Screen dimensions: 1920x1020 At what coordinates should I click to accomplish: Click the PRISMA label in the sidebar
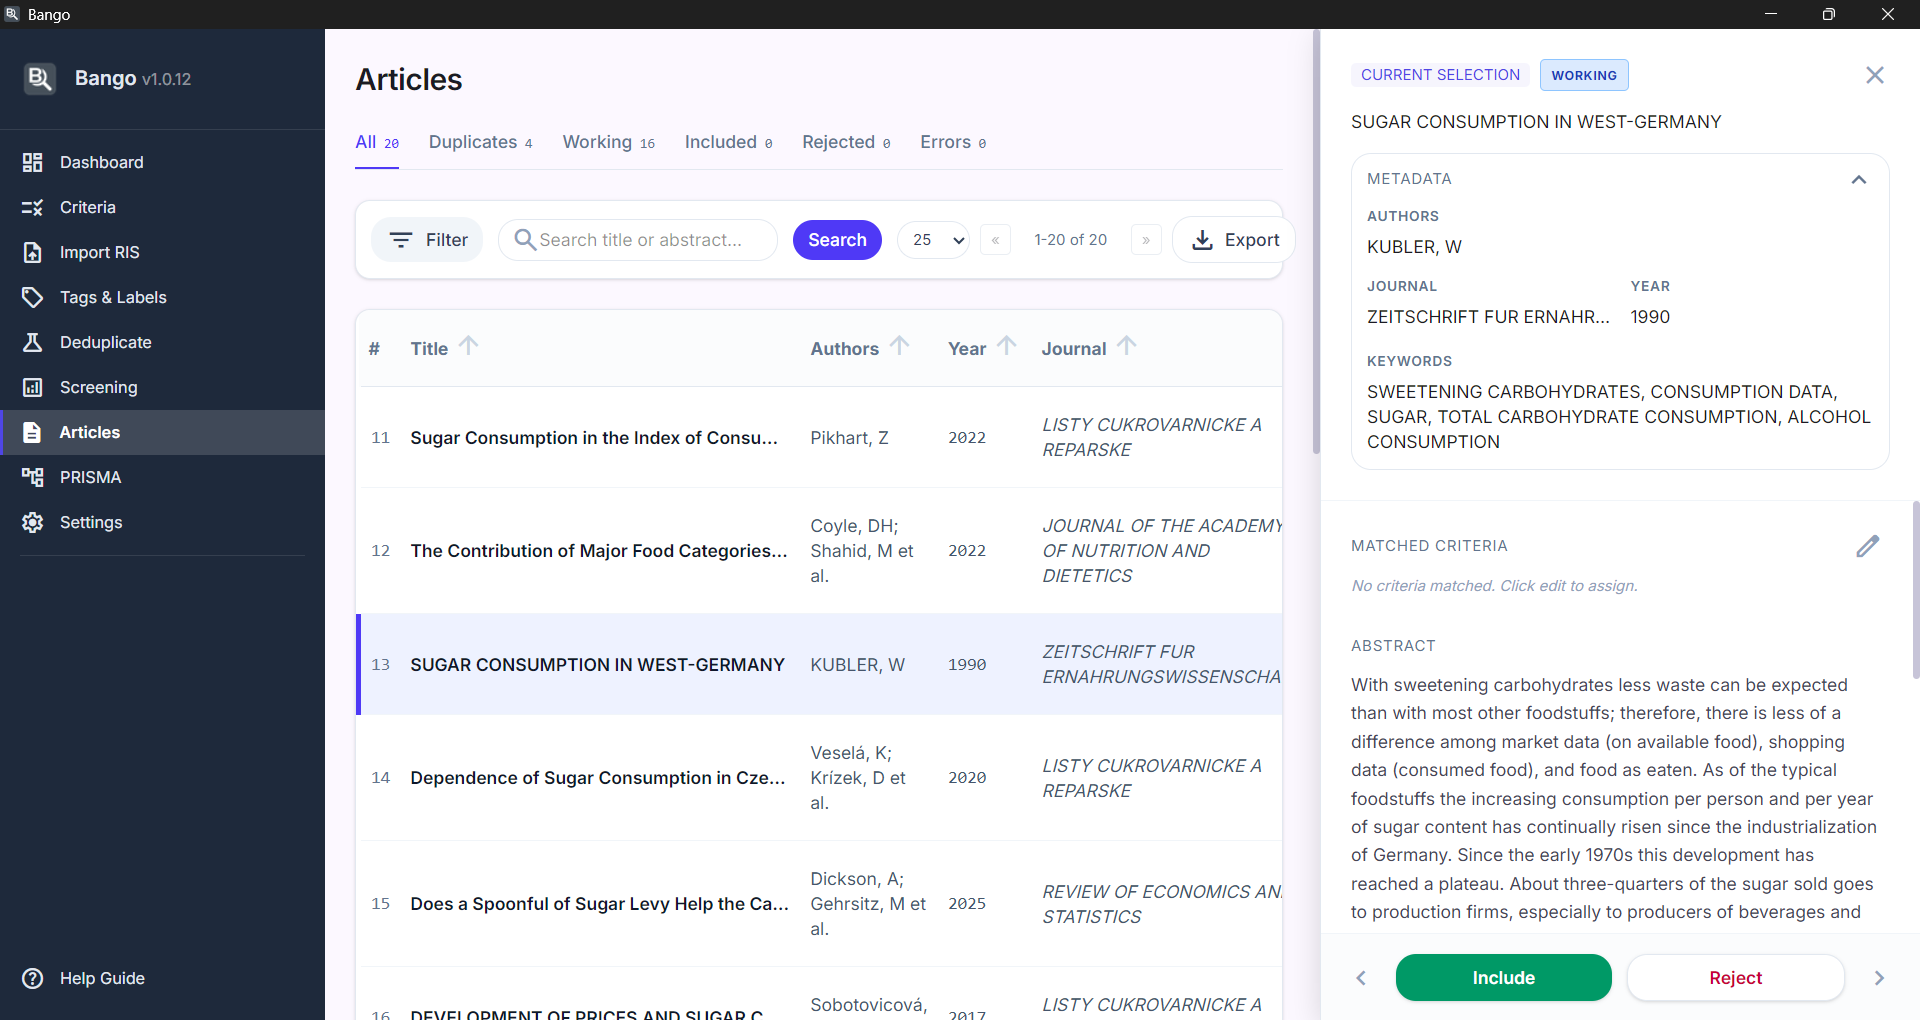pos(90,477)
